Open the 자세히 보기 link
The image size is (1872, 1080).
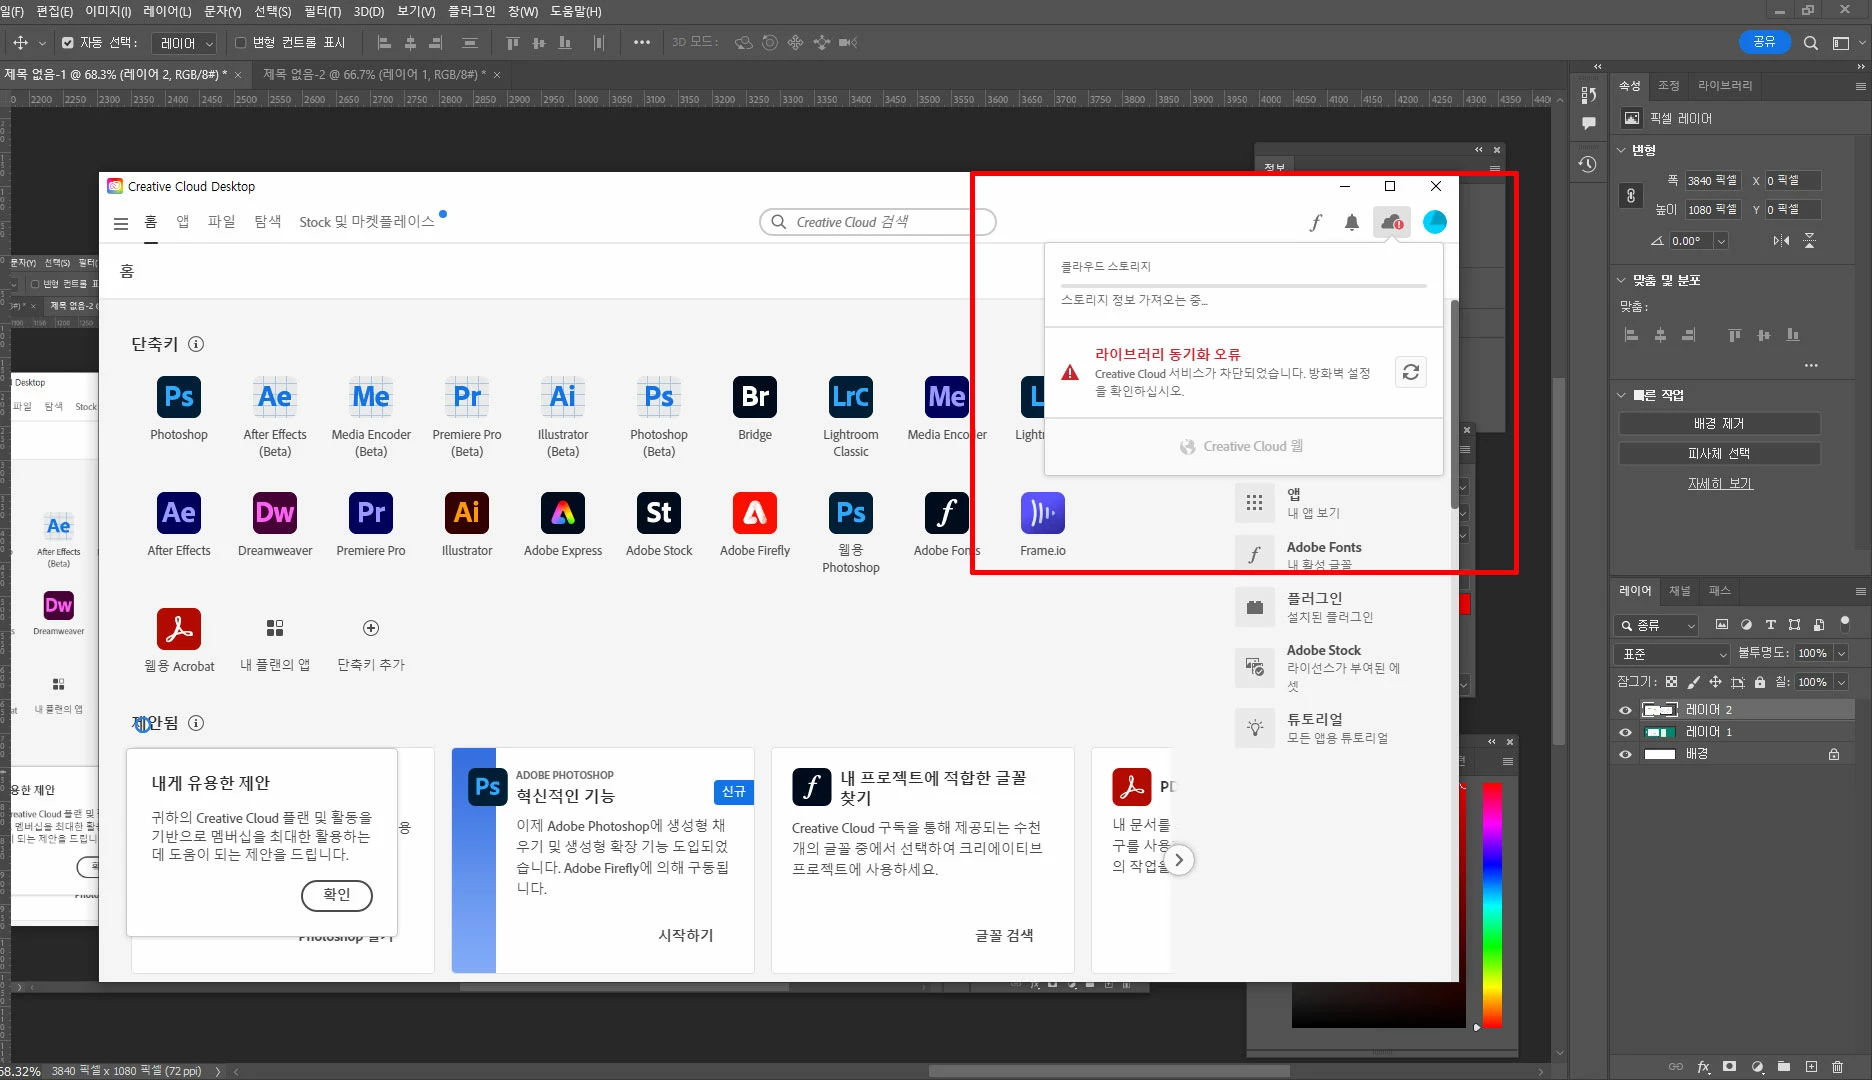(1720, 483)
